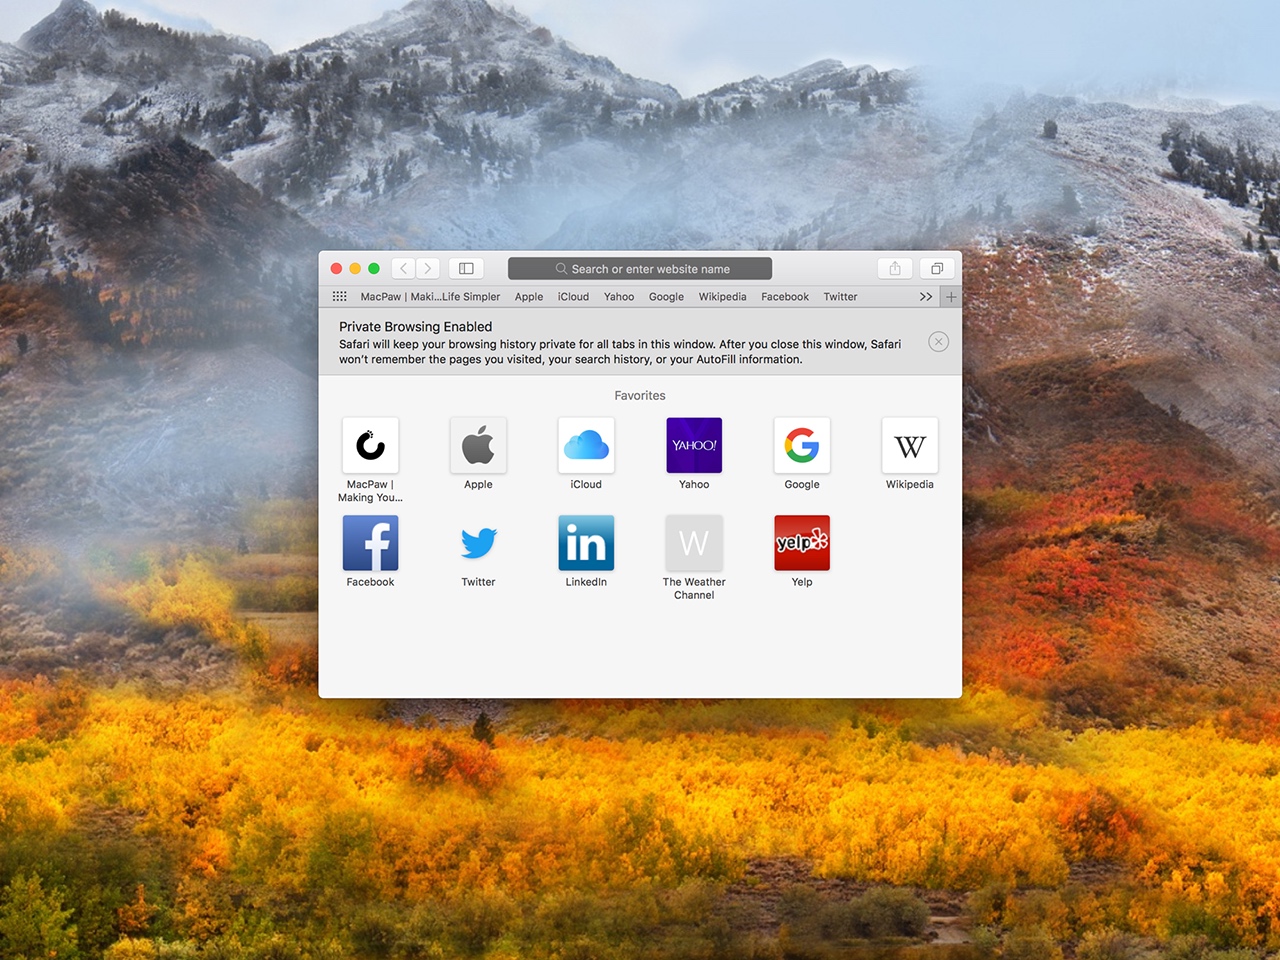Open the LinkedIn favorite

click(586, 542)
